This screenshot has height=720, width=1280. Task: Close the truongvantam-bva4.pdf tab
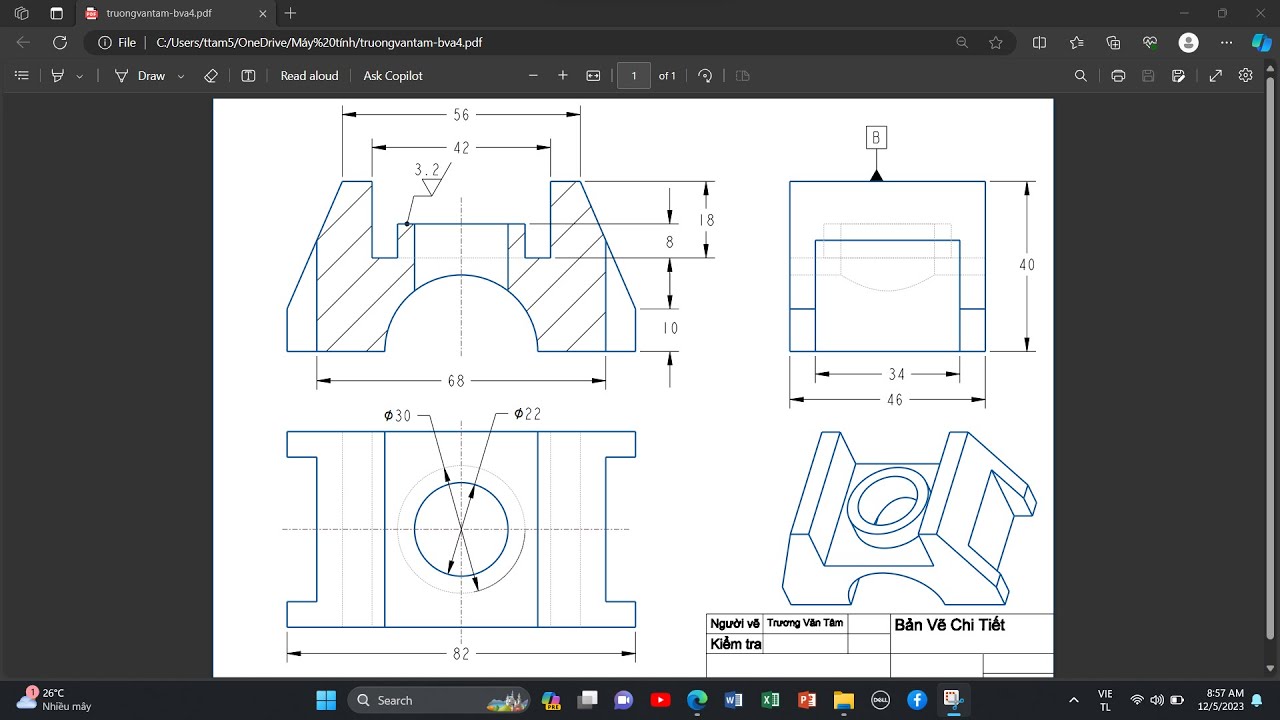point(263,14)
